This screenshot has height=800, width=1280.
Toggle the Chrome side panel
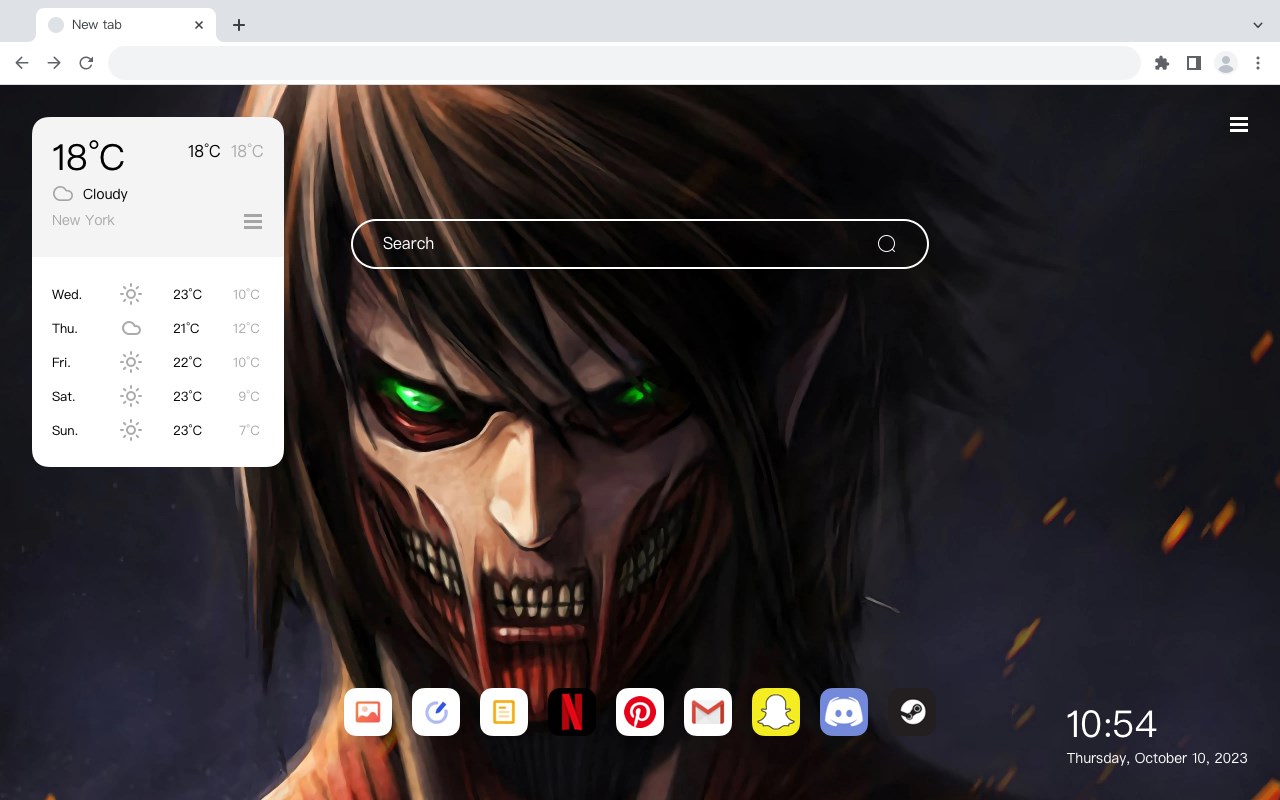[1193, 63]
